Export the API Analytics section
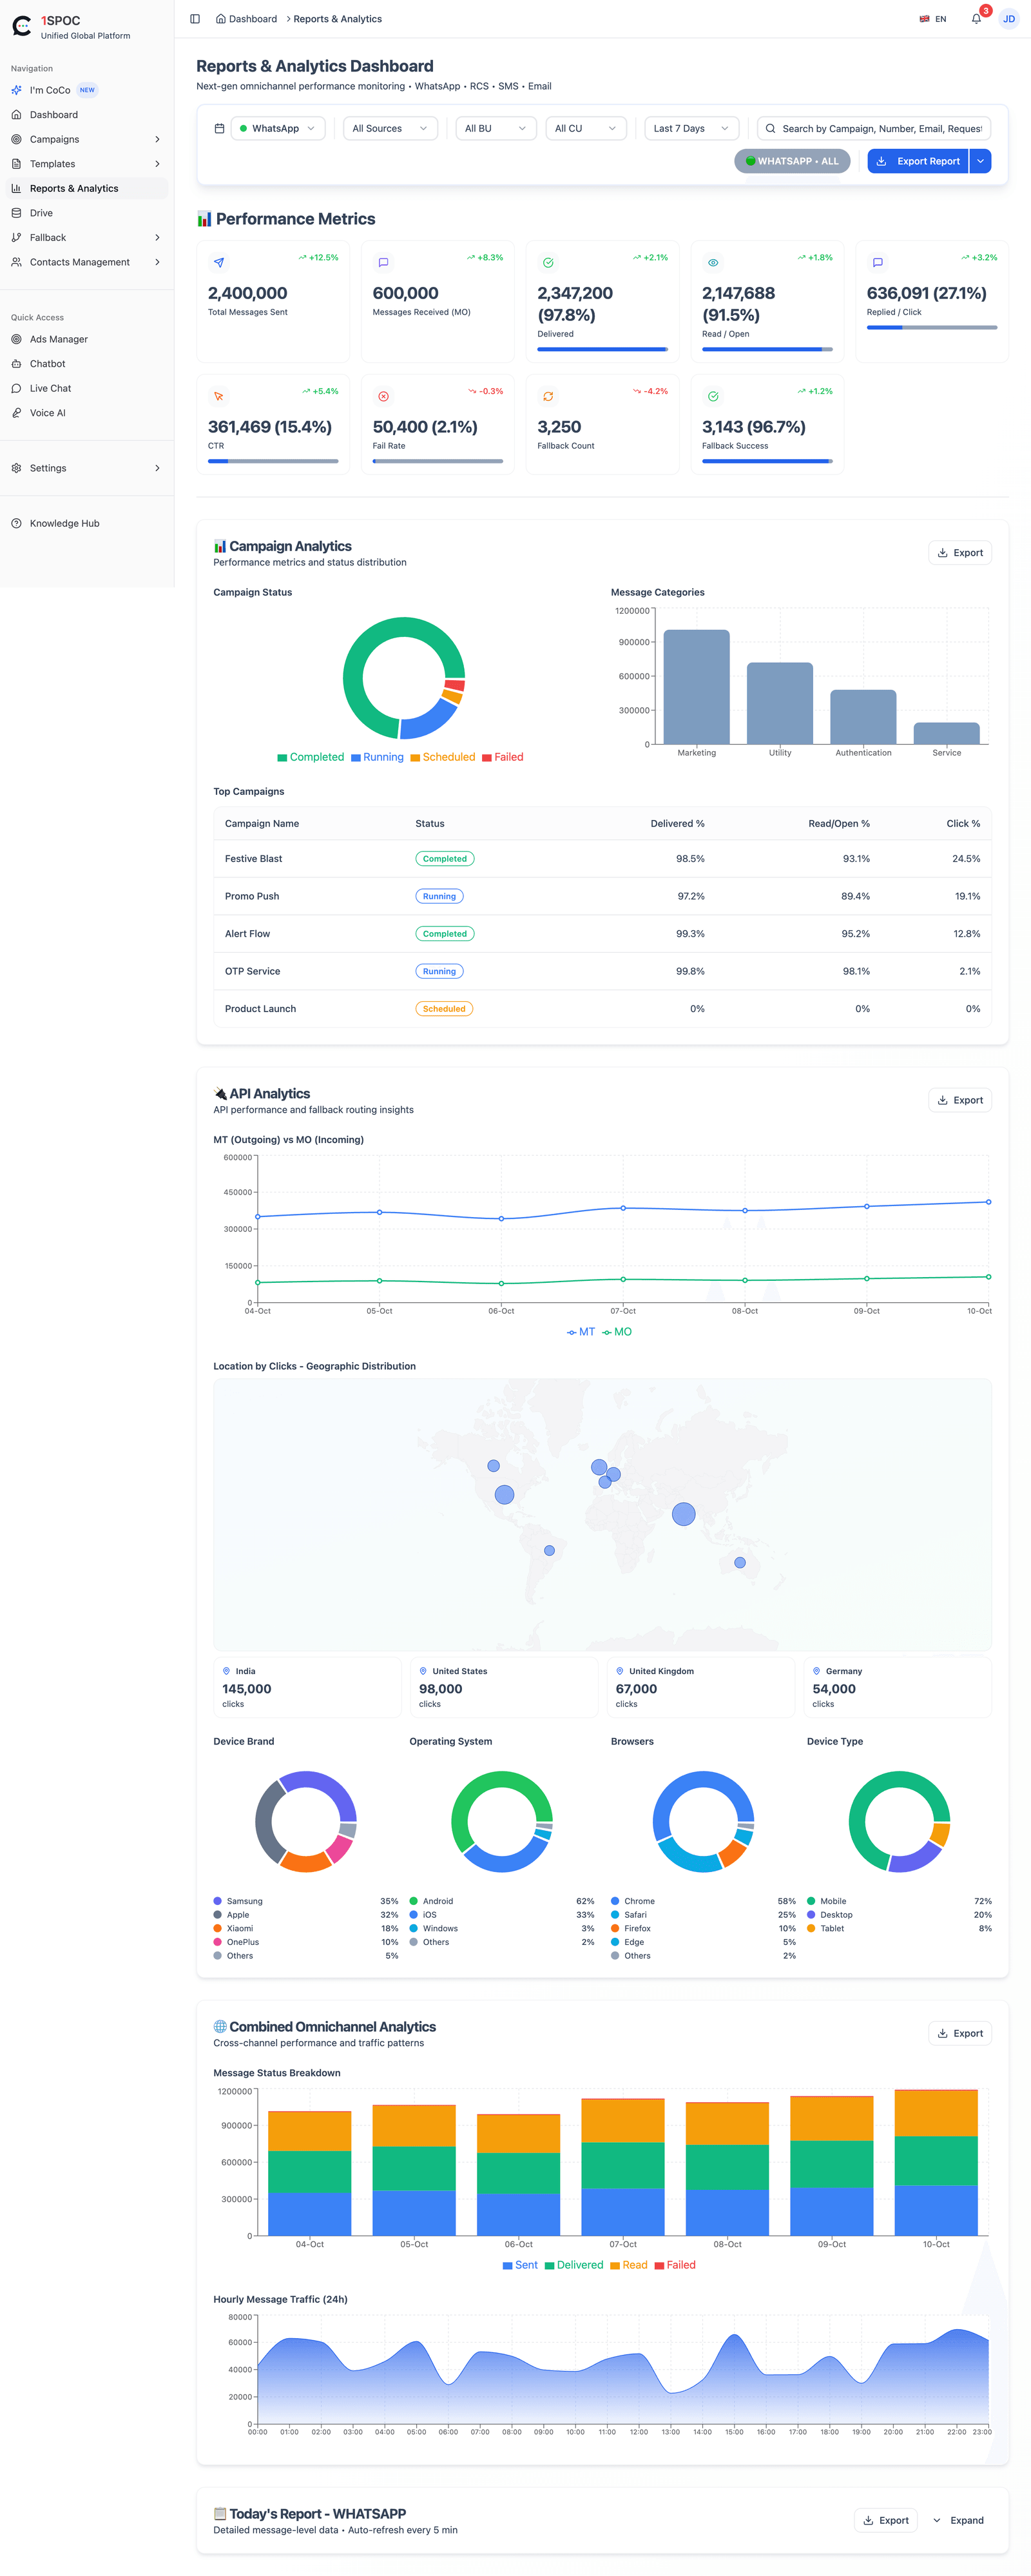 click(960, 1100)
